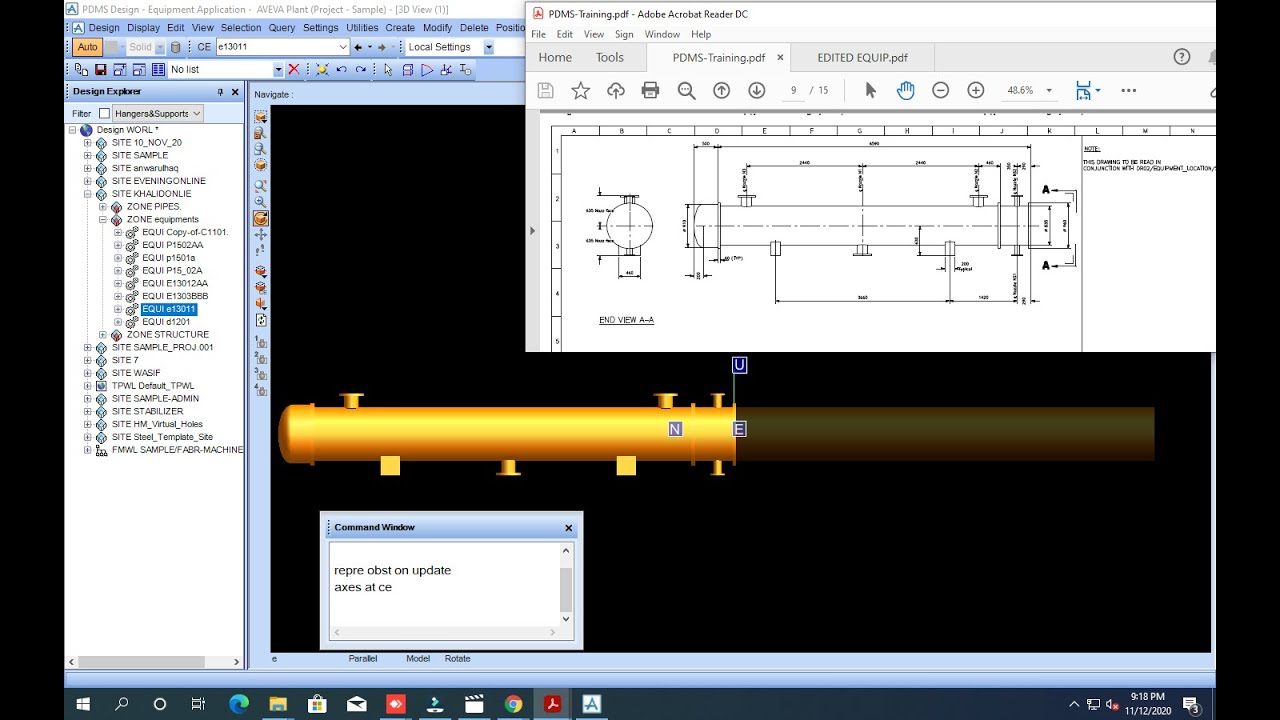Select TPWL Default_TPWL tree item
The image size is (1280, 720).
(152, 386)
